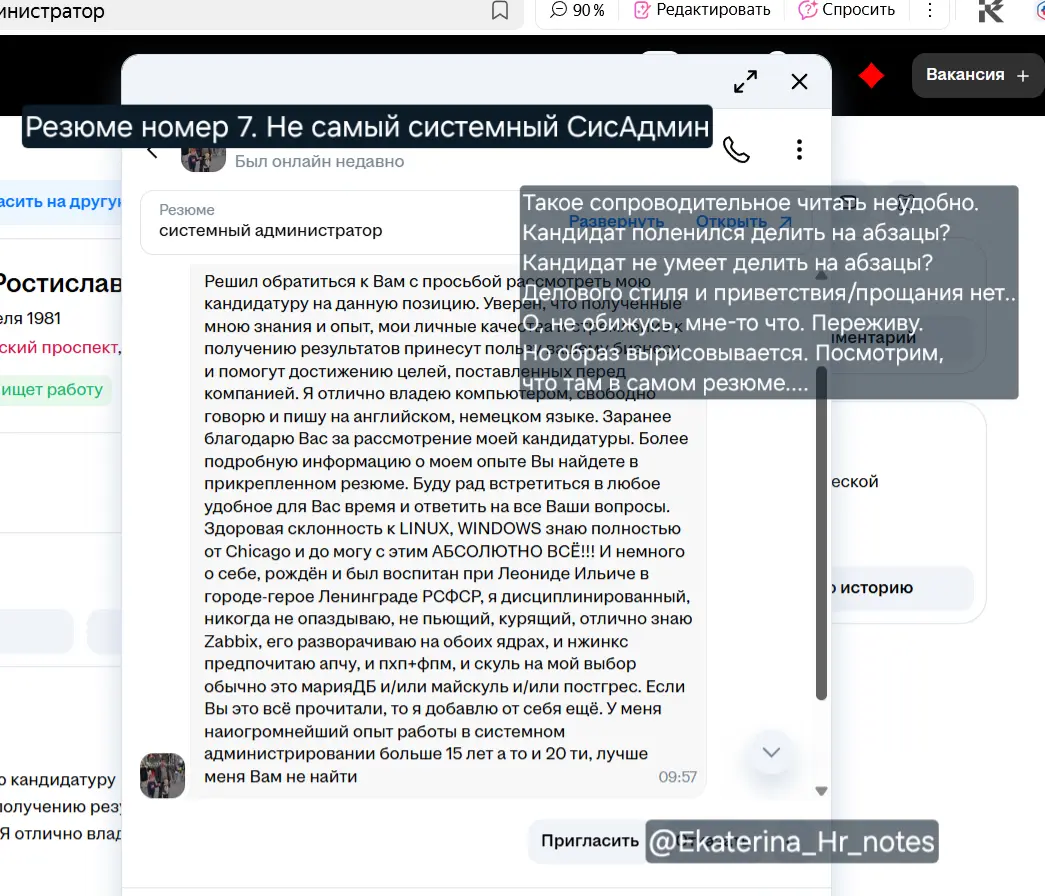Click the chat vertical scrollbar thumb
This screenshot has height=896, width=1045.
click(821, 532)
